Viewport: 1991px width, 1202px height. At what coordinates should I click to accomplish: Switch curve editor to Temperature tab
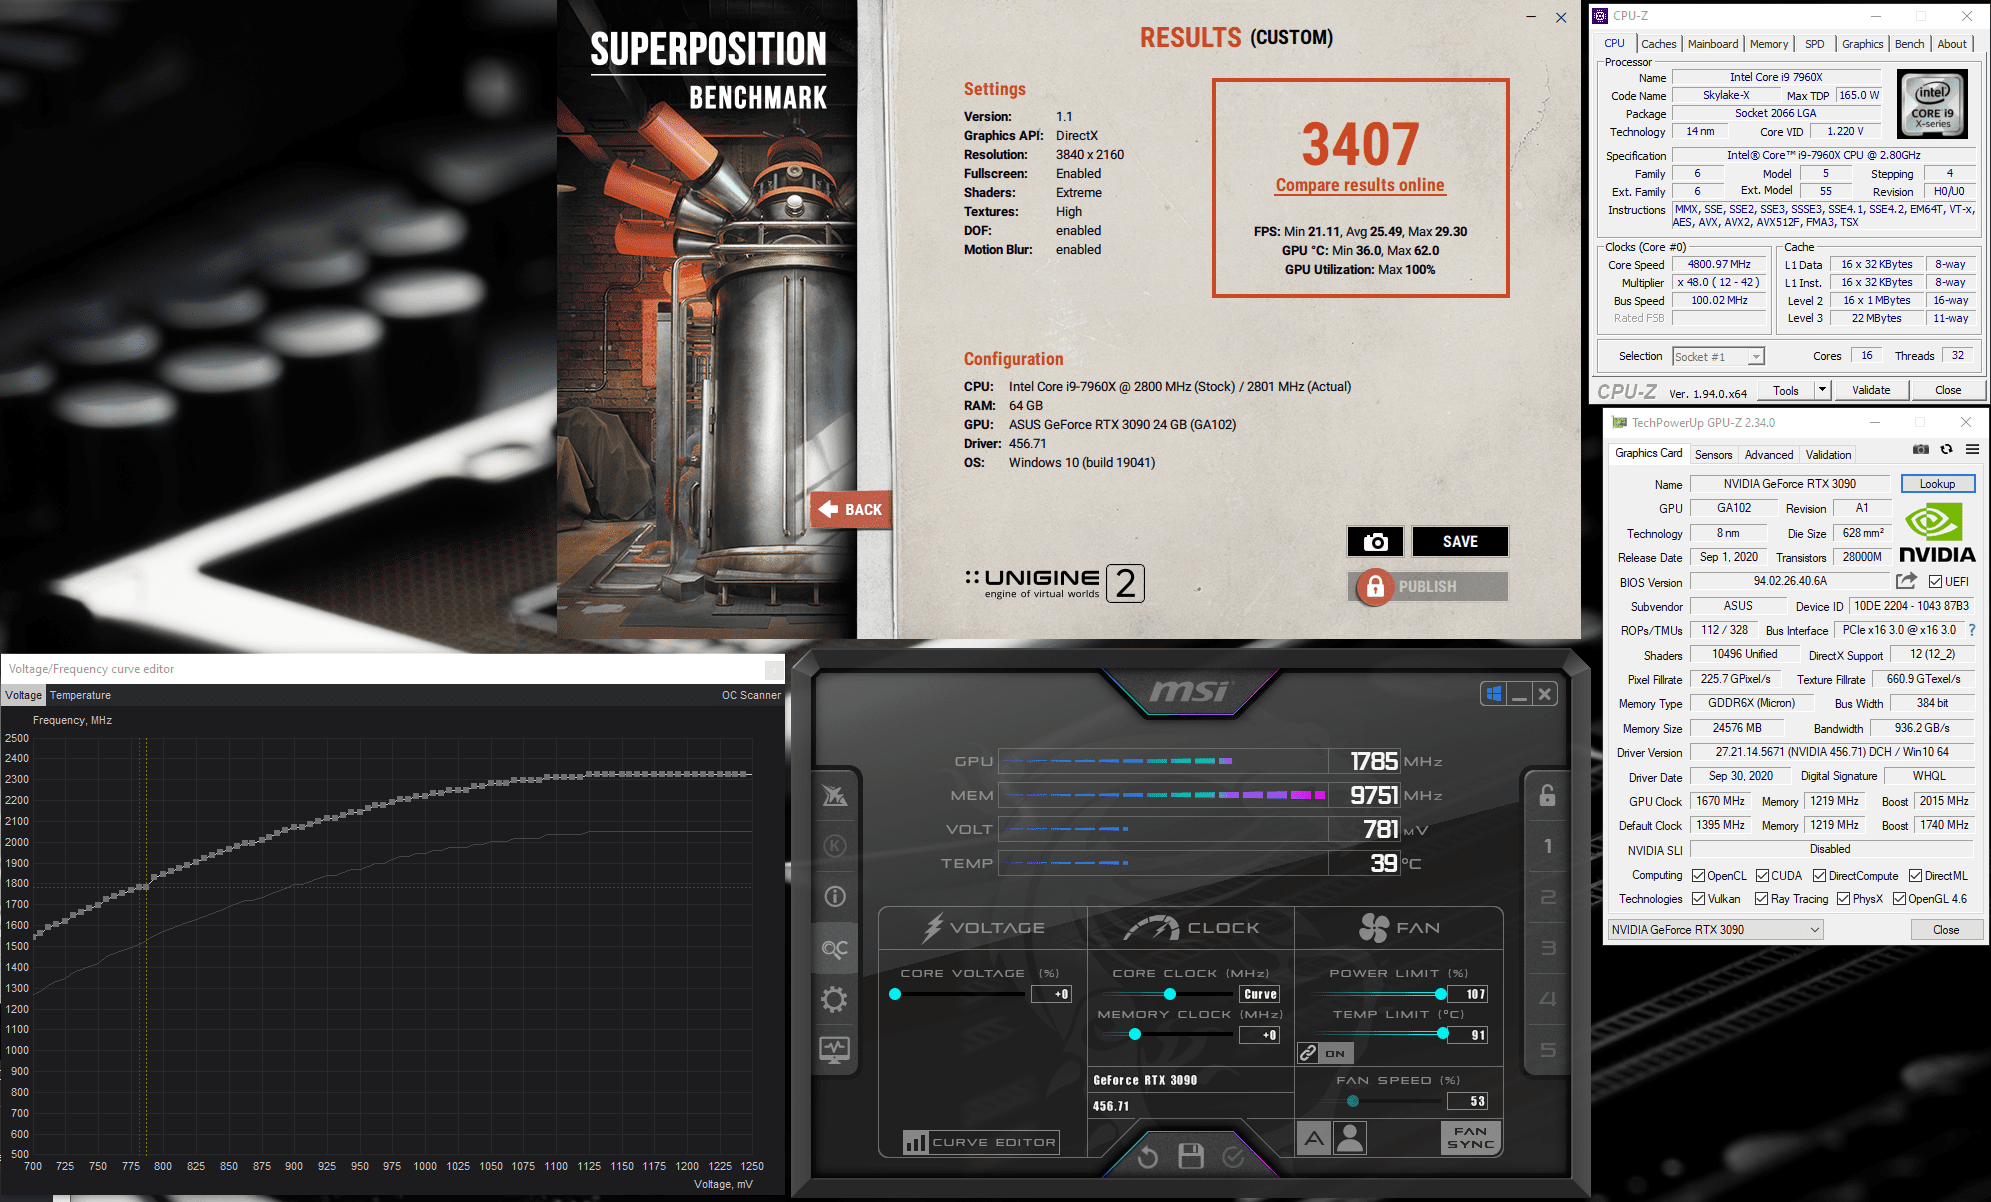click(x=80, y=695)
